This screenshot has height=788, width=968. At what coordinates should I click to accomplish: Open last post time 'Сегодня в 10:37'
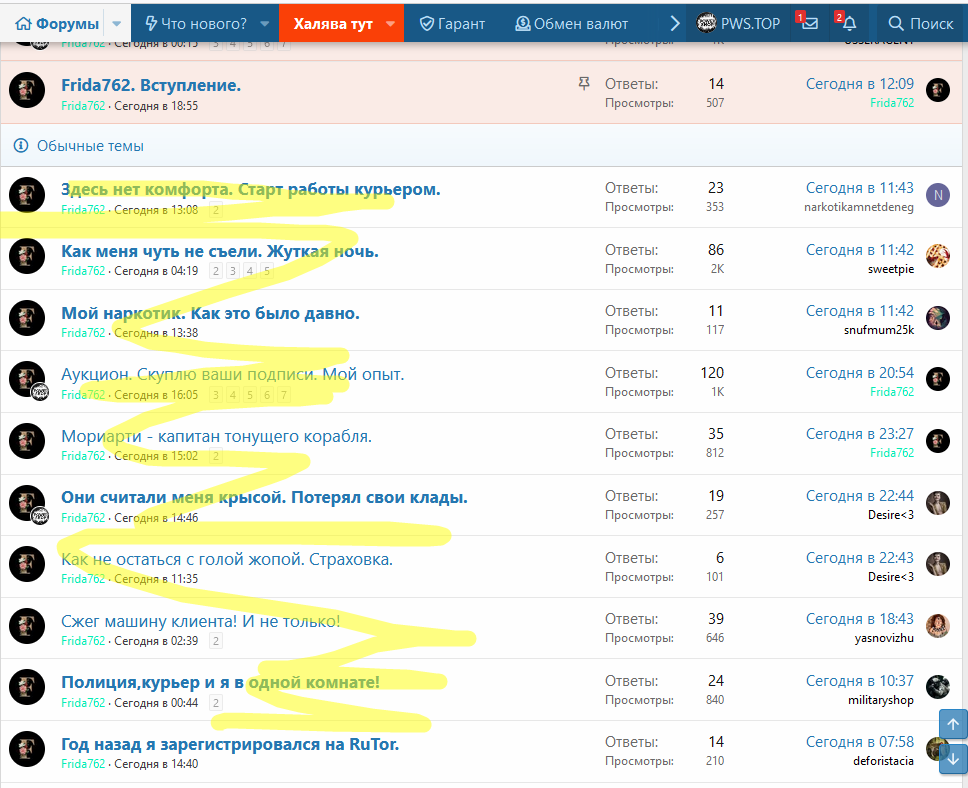[x=859, y=681]
